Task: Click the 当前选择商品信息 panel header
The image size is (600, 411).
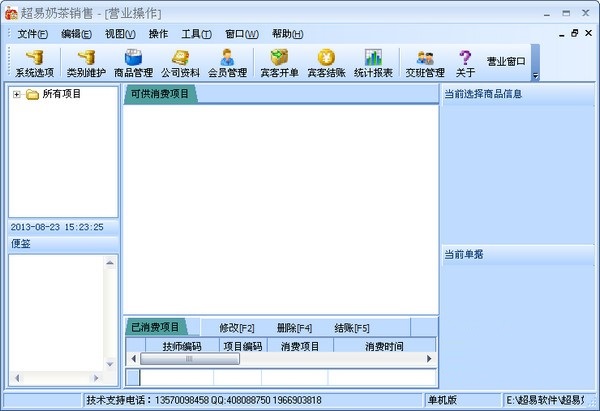Action: (518, 94)
